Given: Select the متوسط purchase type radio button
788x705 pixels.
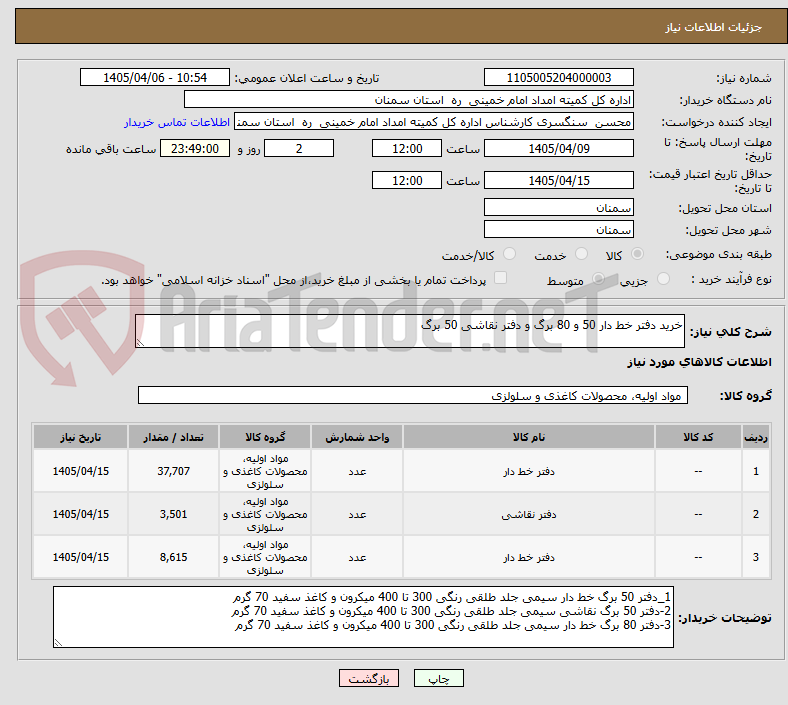Looking at the screenshot, I should pos(598,278).
